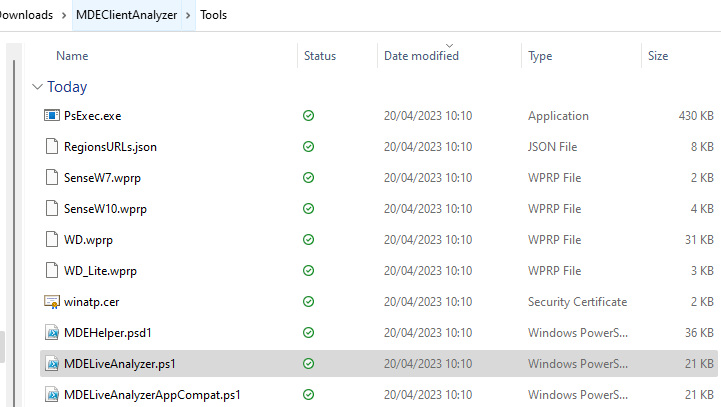Image resolution: width=721 pixels, height=407 pixels.
Task: Click the SenseW7.wprp file icon
Action: [52, 178]
